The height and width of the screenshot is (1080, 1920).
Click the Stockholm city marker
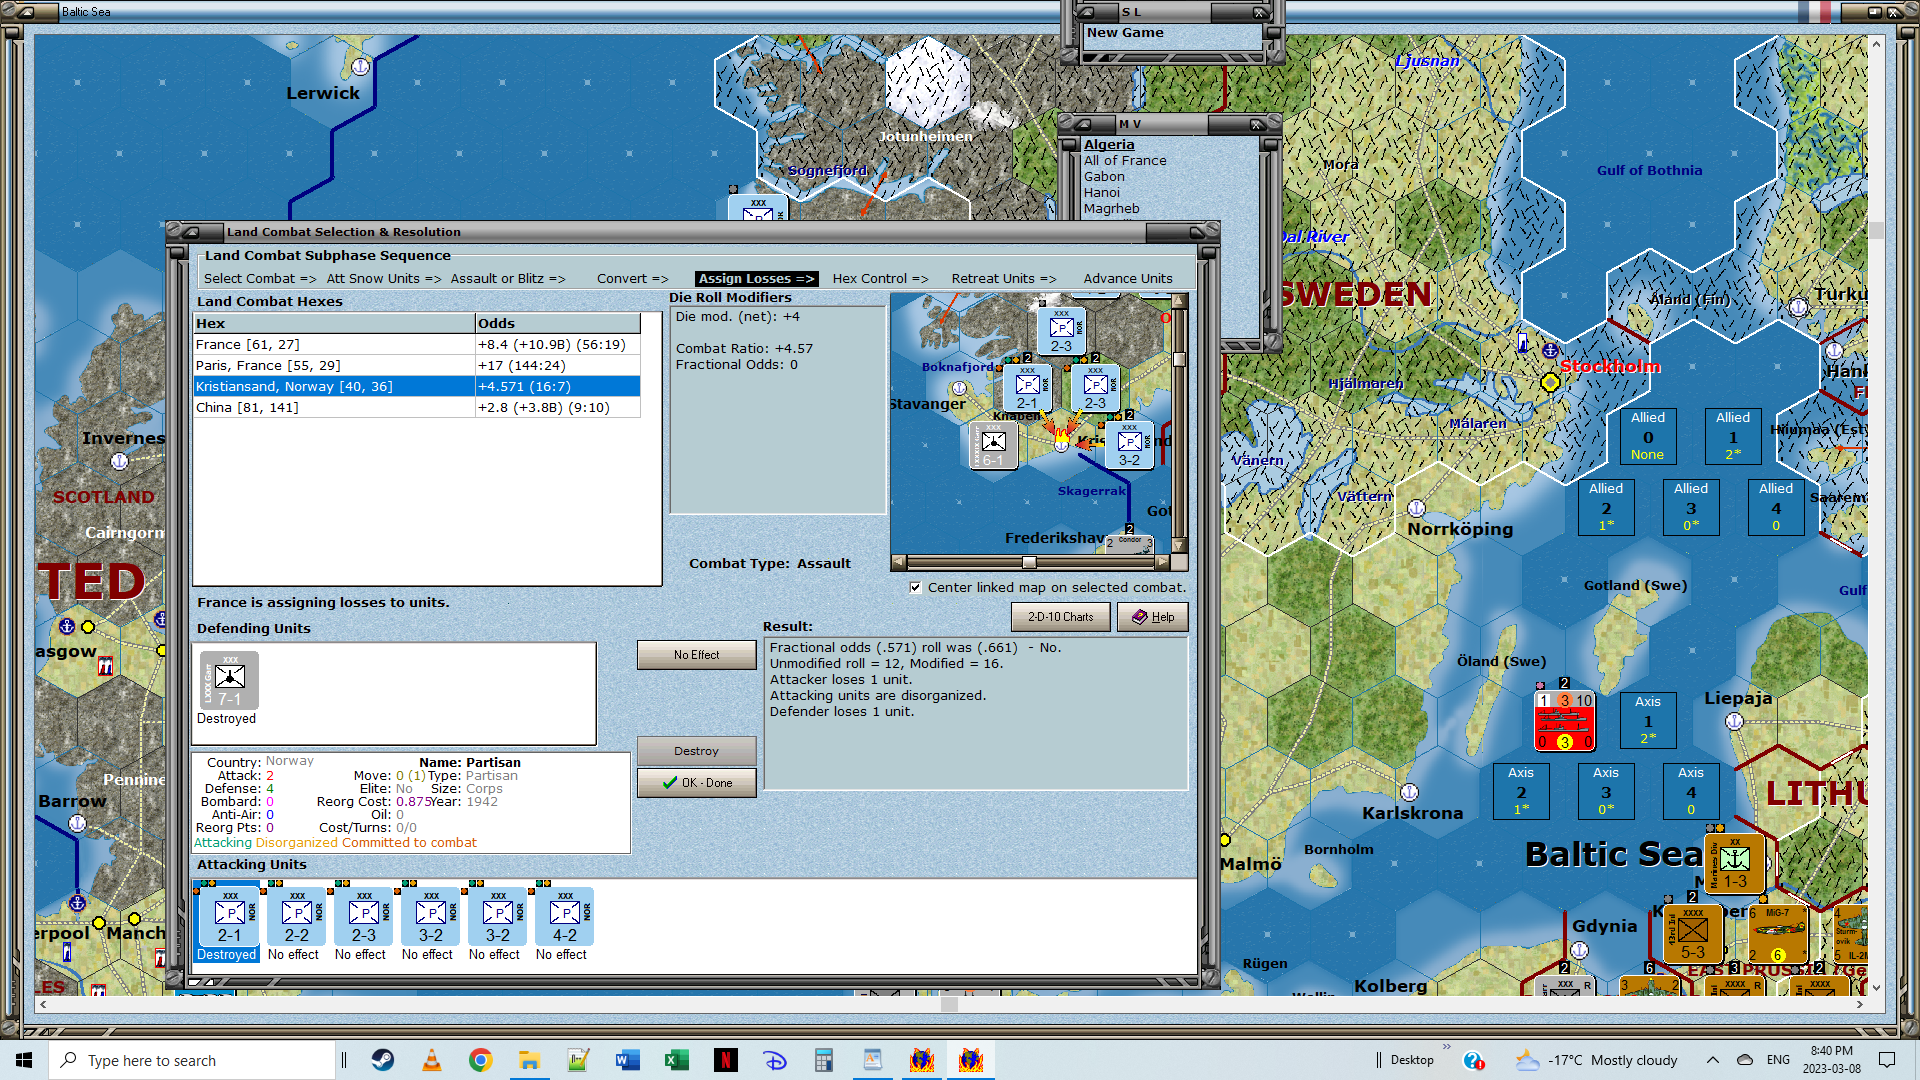coord(1550,382)
